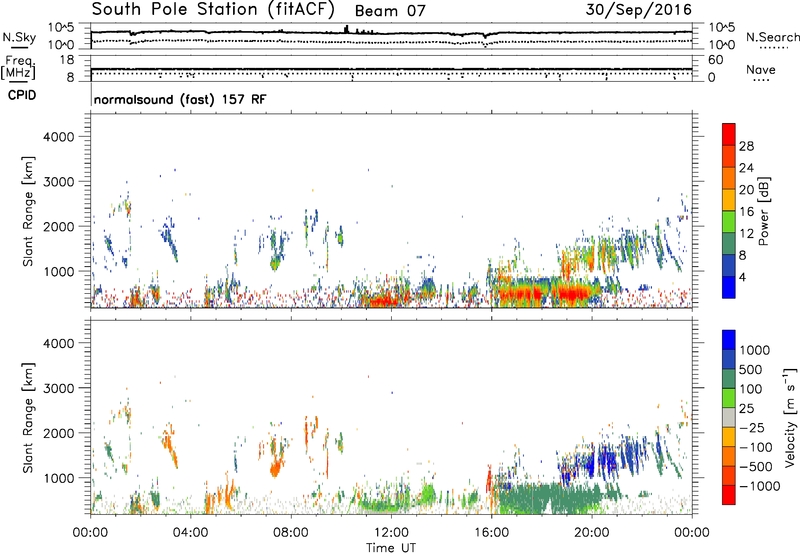The width and height of the screenshot is (800, 554).
Task: Click the 'Freq. [MHz]' axis label
Action: (18, 68)
